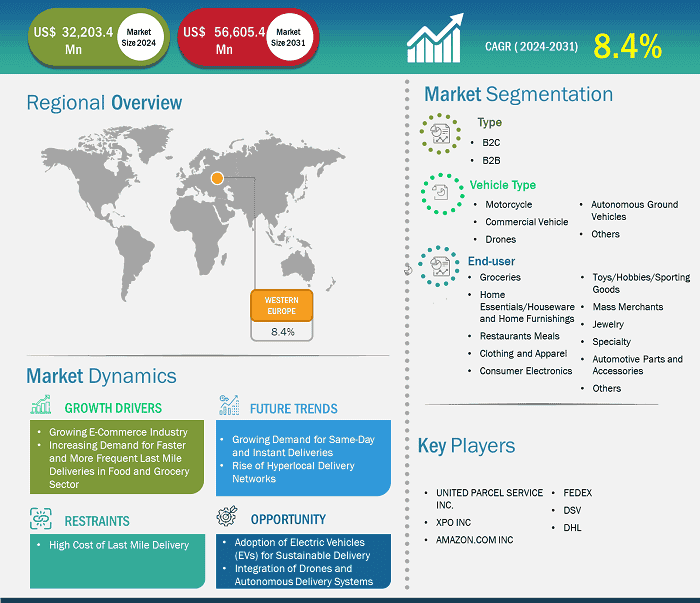Click 'UNITED PARCEL SERVICE INC.' player
This screenshot has width=700, height=603.
point(489,499)
